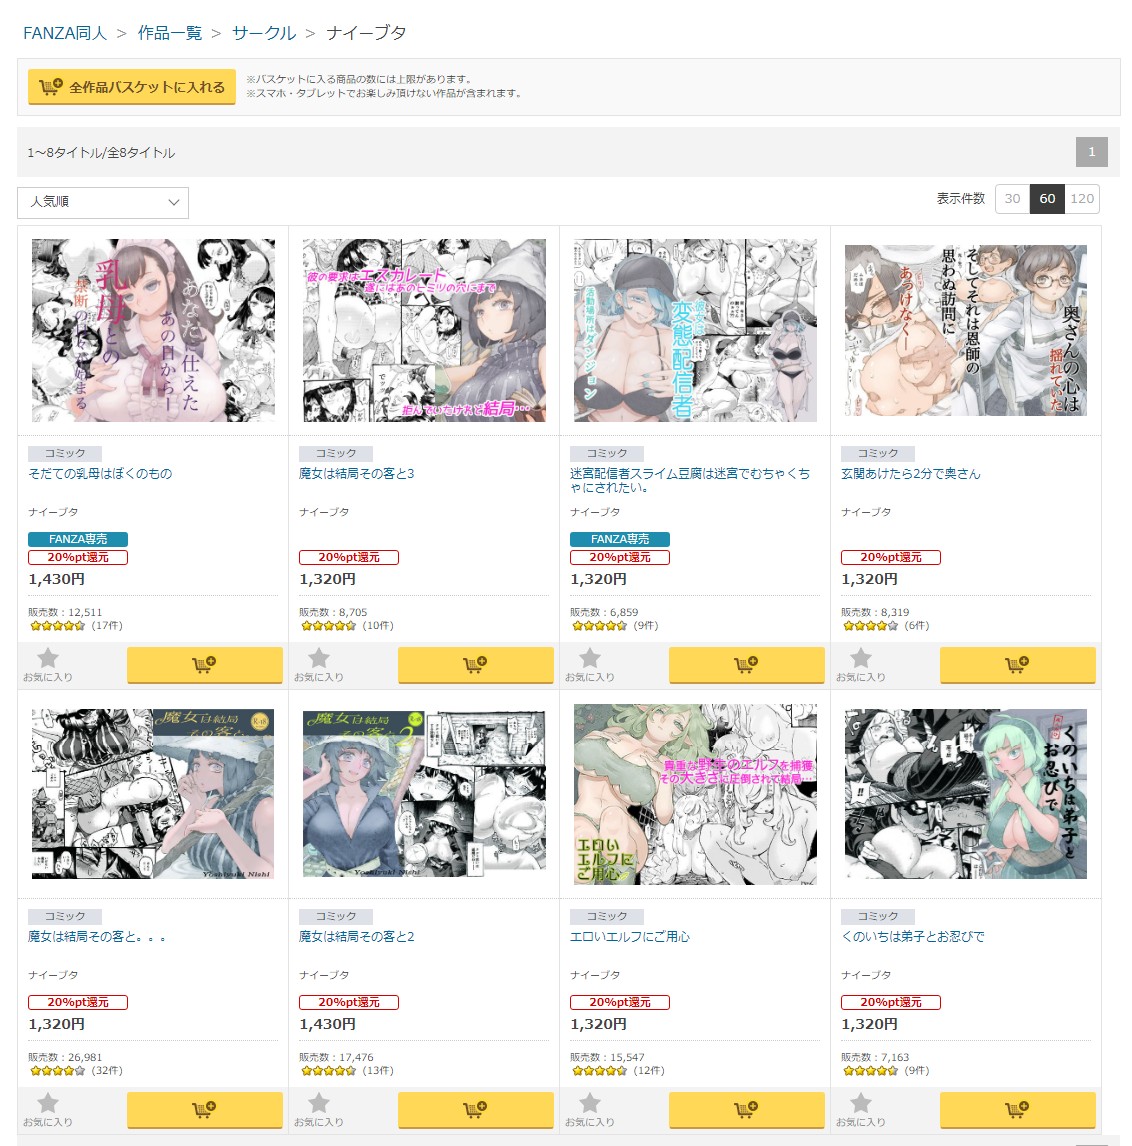This screenshot has width=1132, height=1146.
Task: Mark エロいエルフにご用心 as favorite via its star
Action: click(x=590, y=1109)
